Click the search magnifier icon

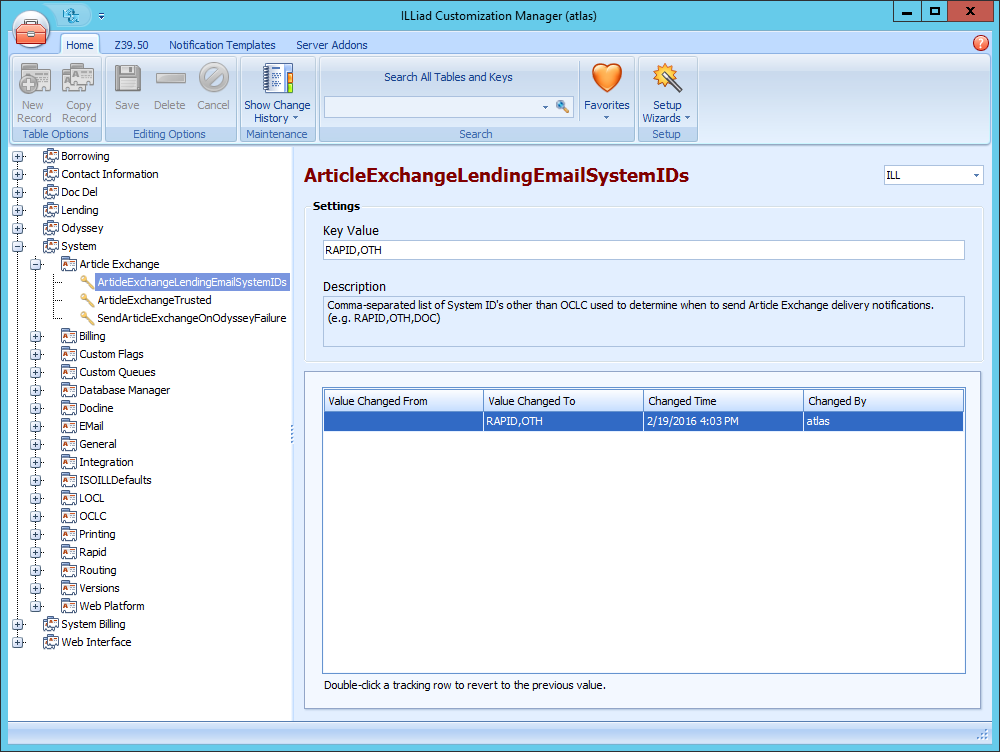pos(563,106)
